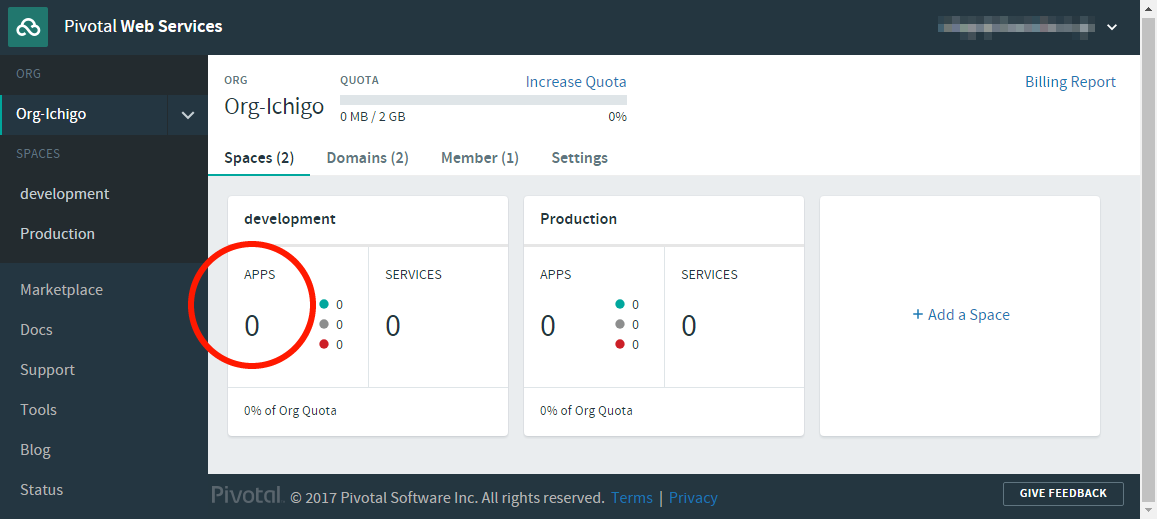Click + Add a Space
The width and height of the screenshot is (1157, 519).
[961, 315]
